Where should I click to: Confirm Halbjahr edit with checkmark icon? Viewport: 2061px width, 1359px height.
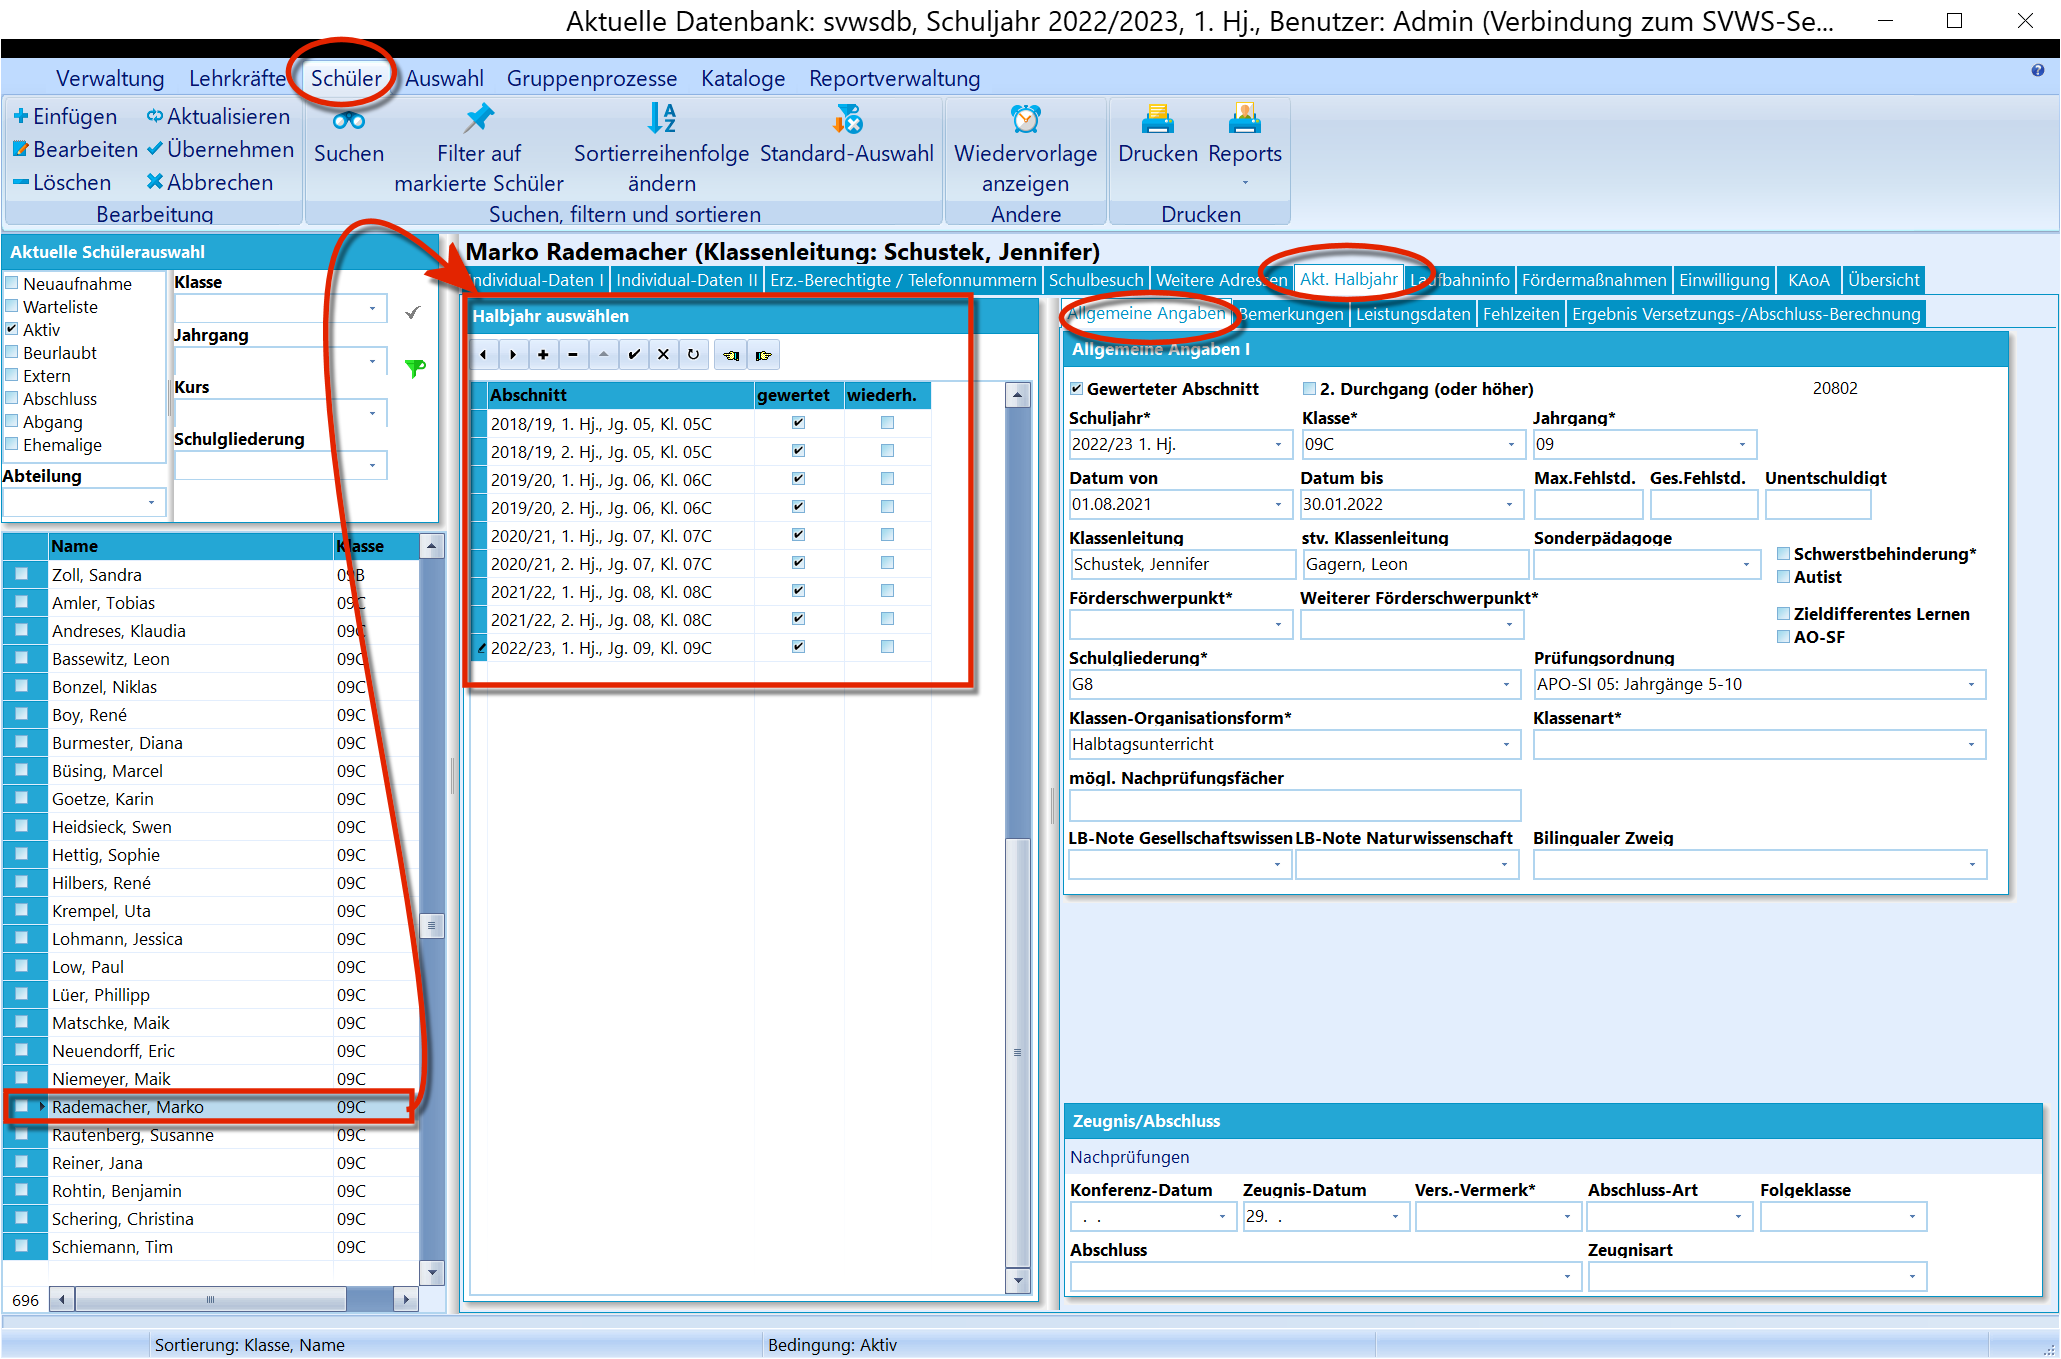pyautogui.click(x=633, y=355)
